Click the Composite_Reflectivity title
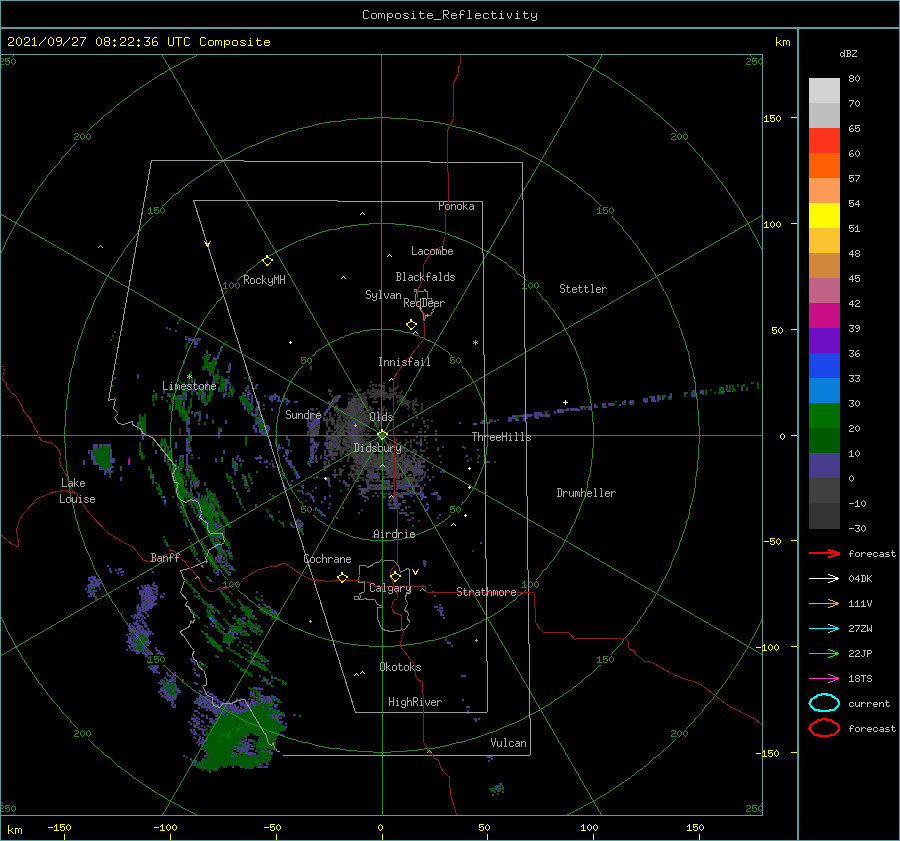 [x=450, y=15]
